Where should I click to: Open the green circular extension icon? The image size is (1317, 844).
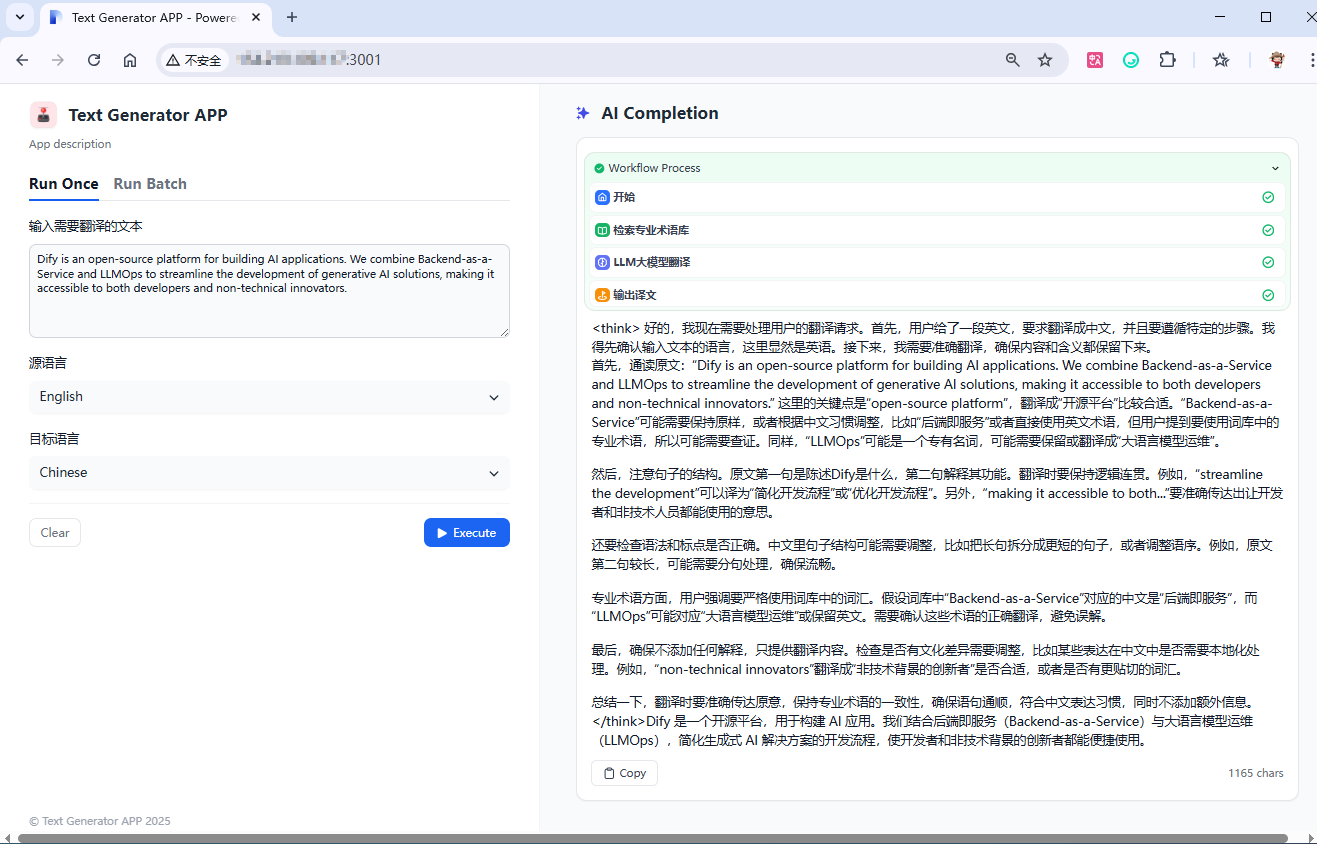(1131, 60)
